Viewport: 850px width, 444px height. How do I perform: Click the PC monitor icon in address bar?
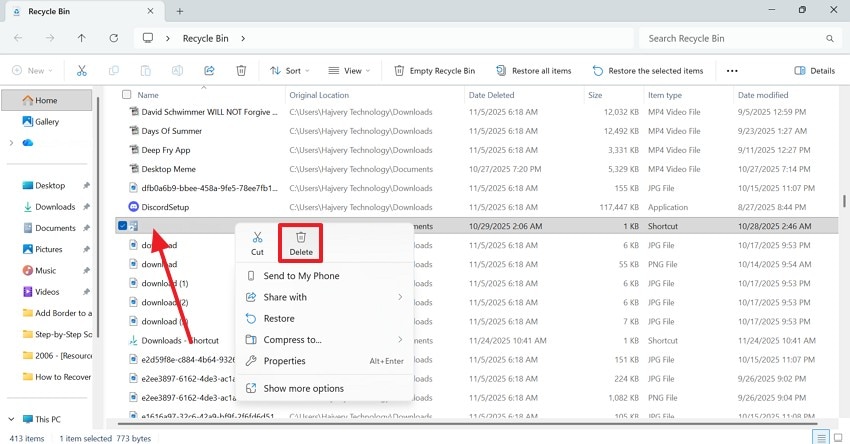point(147,38)
